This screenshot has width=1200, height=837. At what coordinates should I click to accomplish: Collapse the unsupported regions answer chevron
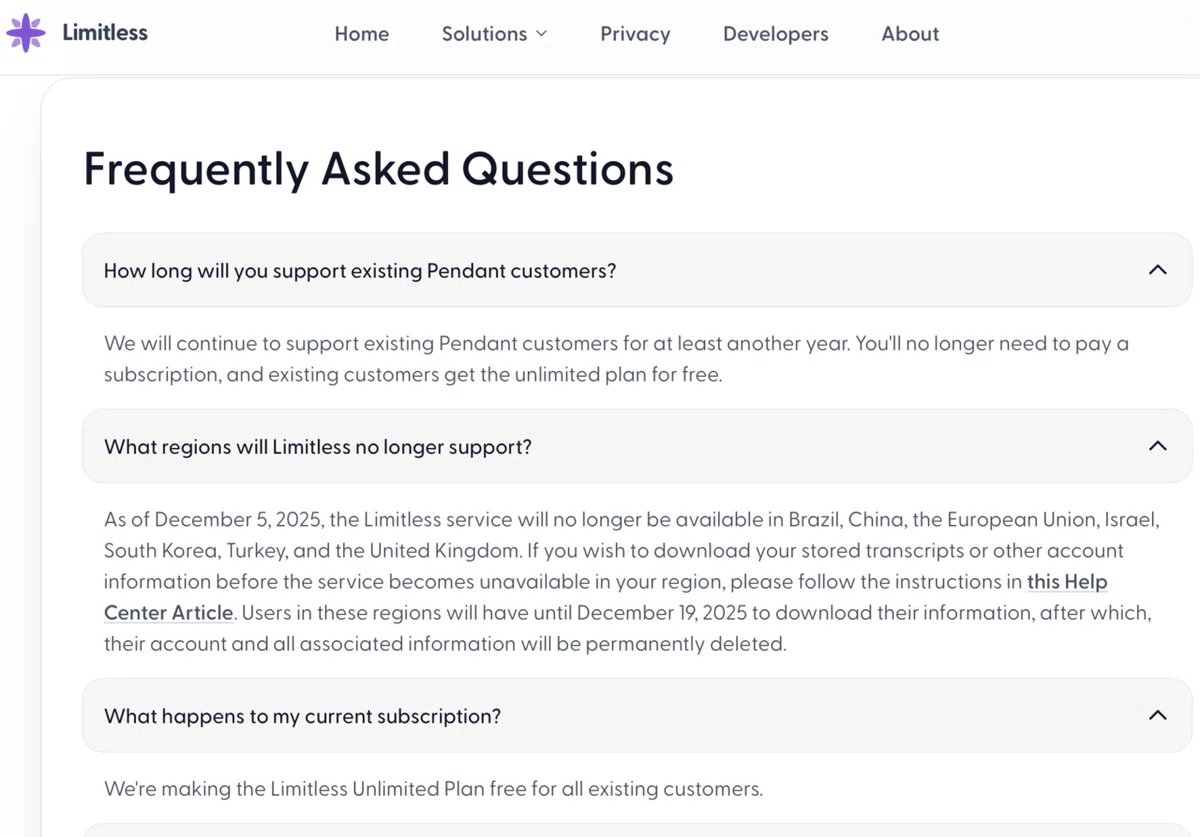(x=1157, y=446)
